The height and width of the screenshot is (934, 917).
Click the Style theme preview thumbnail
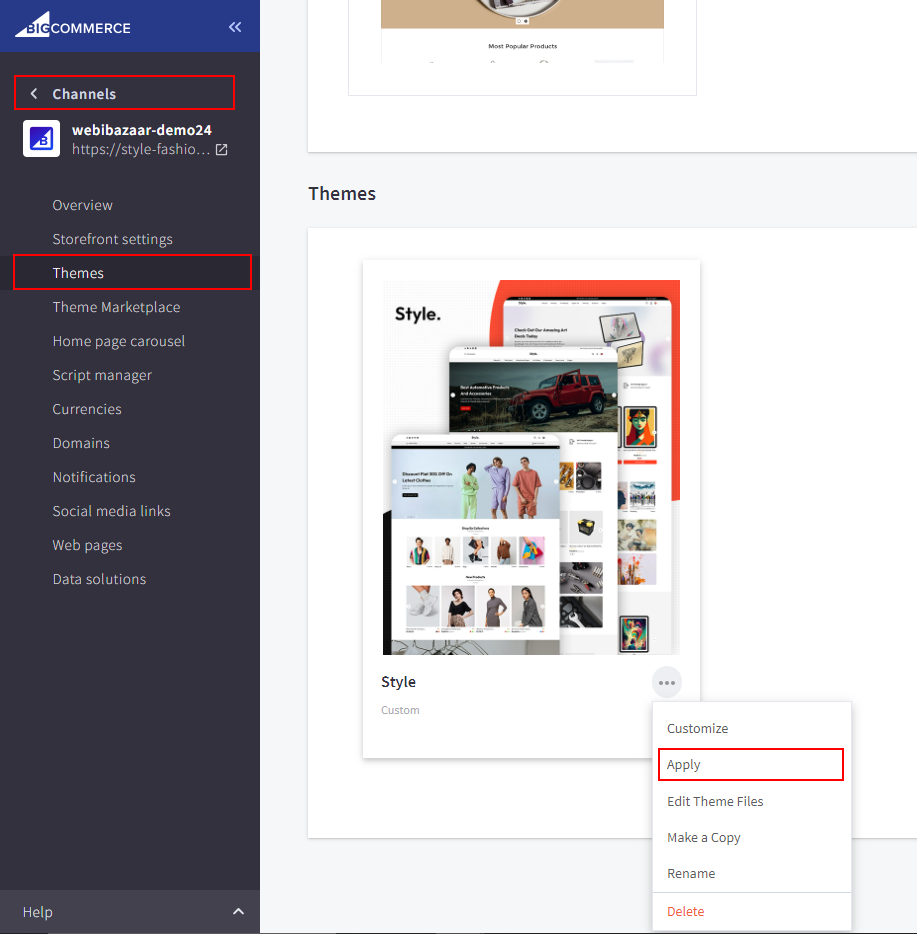[531, 467]
